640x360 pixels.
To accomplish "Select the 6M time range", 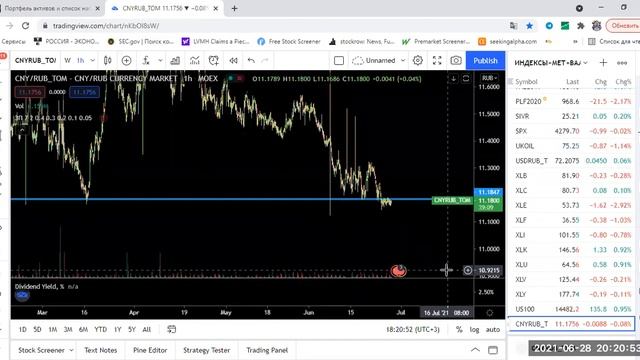I will click(83, 329).
